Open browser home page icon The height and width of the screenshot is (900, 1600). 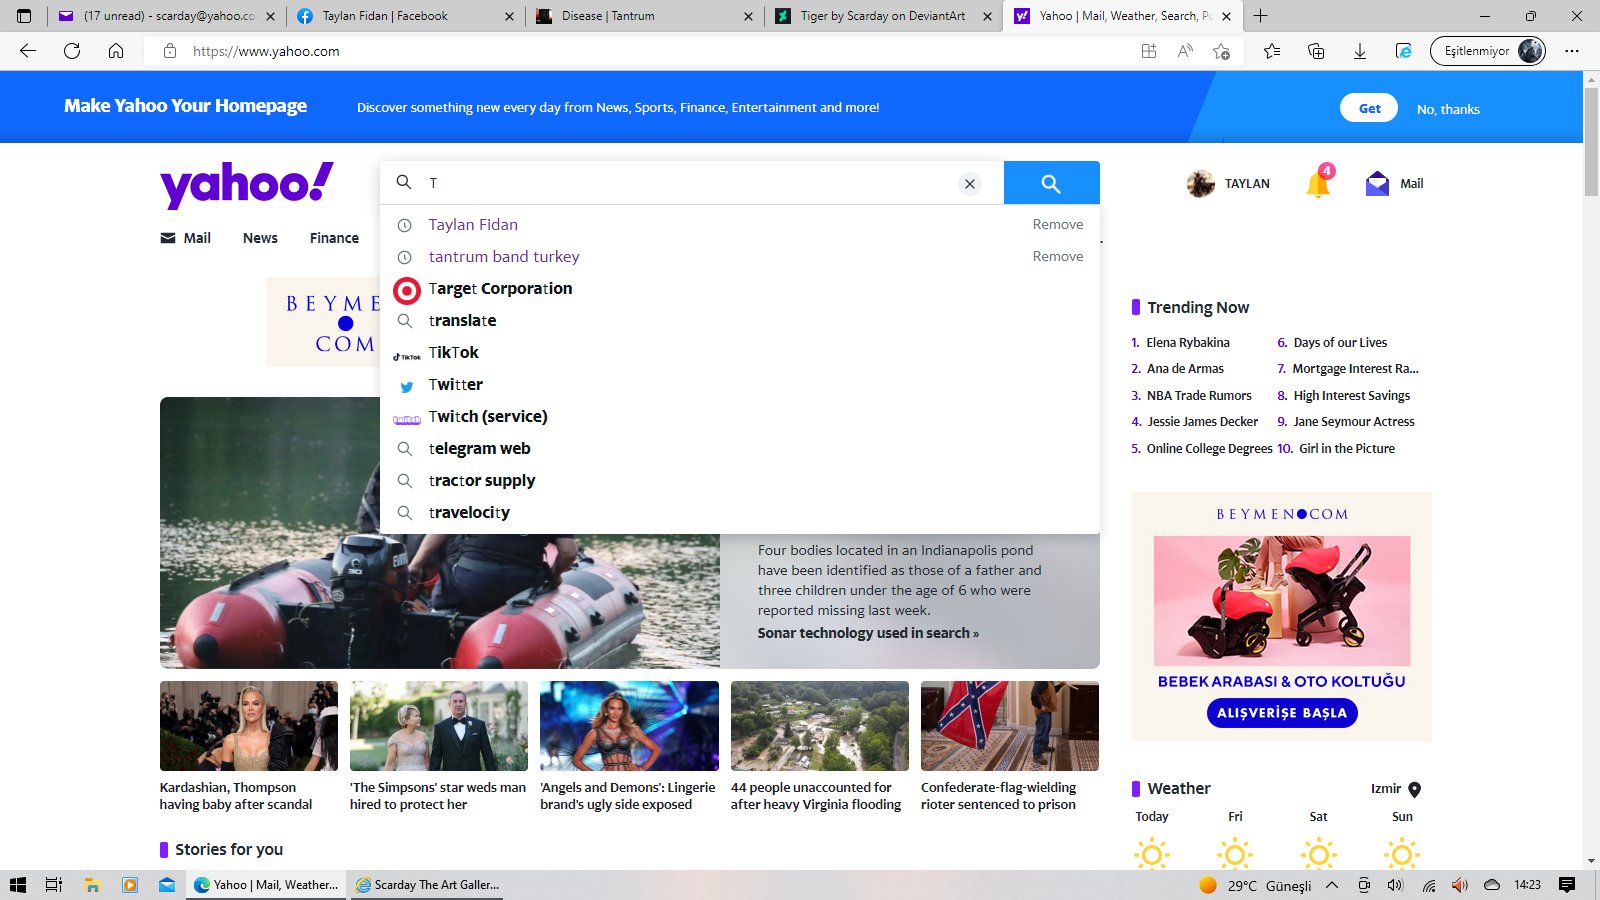(116, 51)
